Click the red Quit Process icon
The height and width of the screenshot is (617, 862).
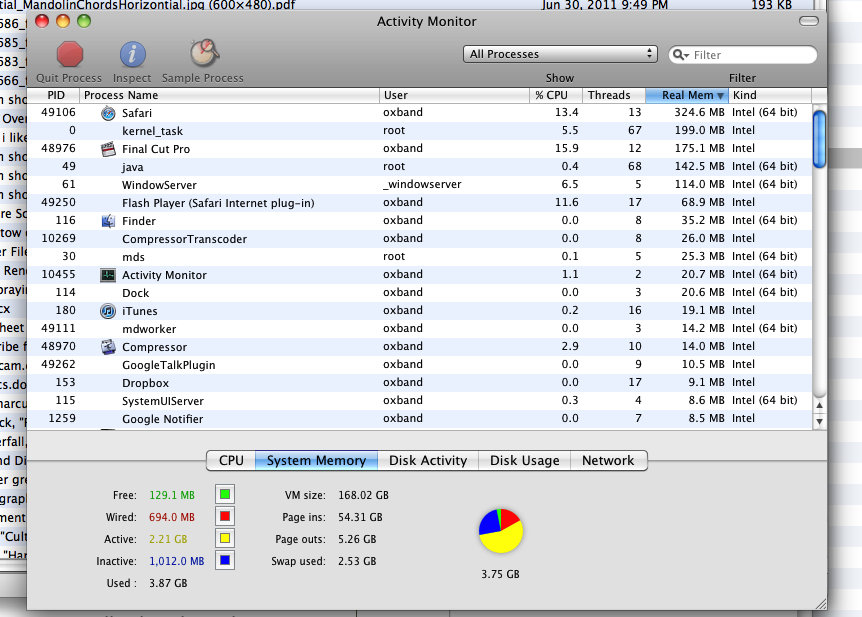coord(70,54)
